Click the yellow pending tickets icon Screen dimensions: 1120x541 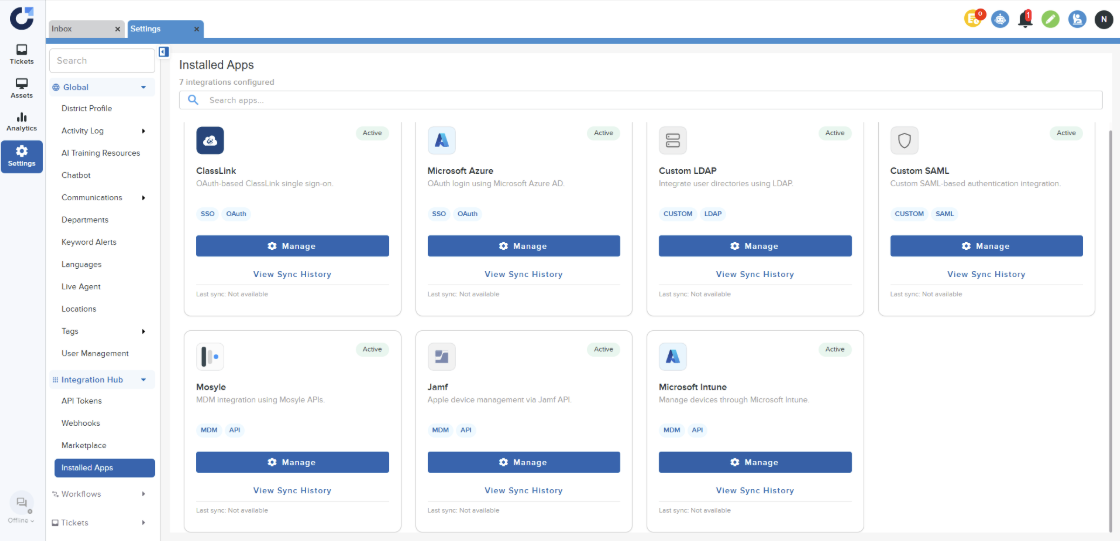coord(973,18)
